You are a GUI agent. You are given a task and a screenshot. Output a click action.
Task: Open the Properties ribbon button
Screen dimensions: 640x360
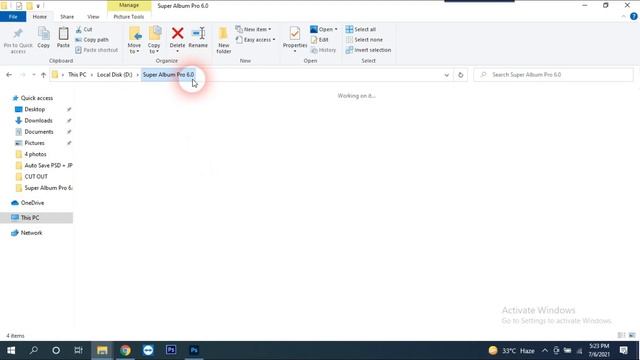[295, 39]
